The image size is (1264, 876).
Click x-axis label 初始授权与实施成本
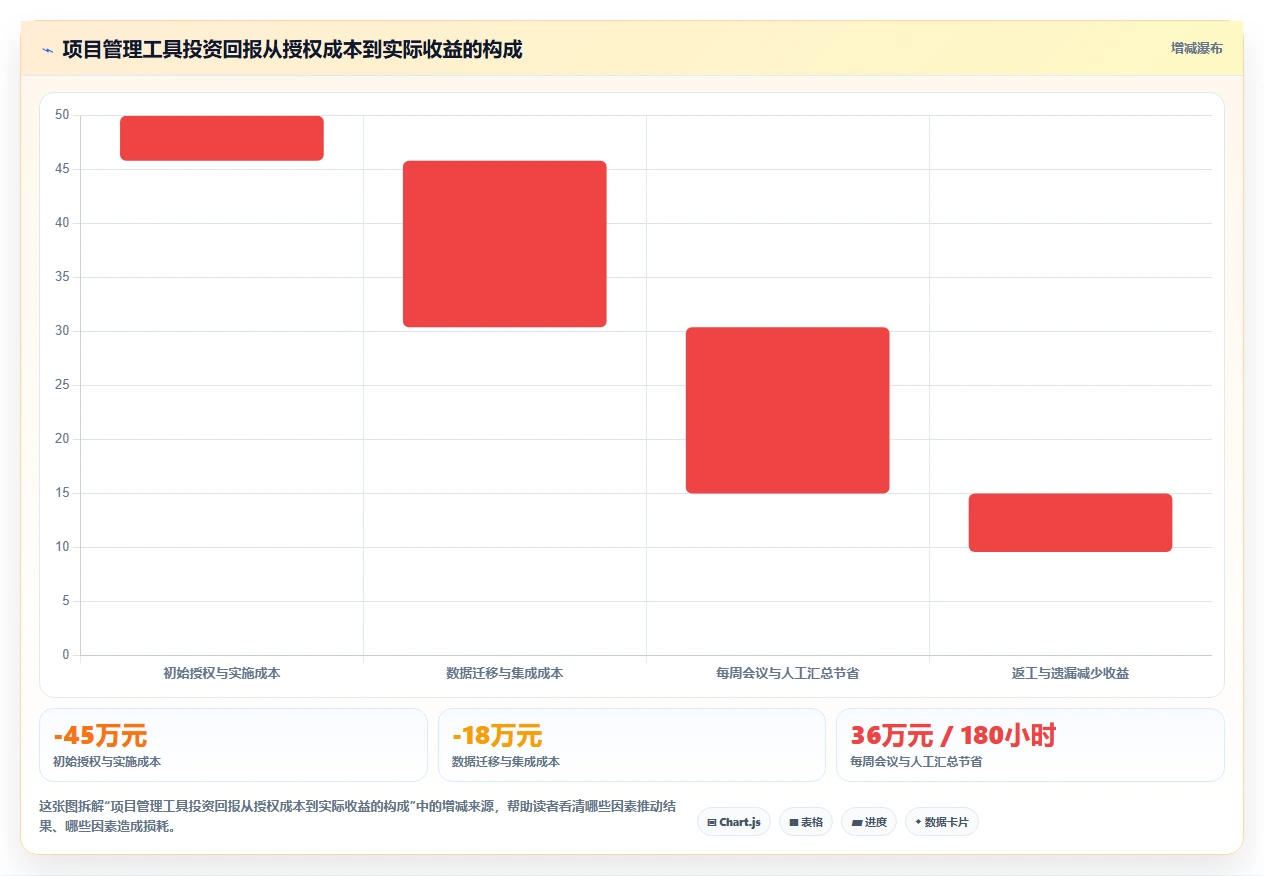(222, 674)
